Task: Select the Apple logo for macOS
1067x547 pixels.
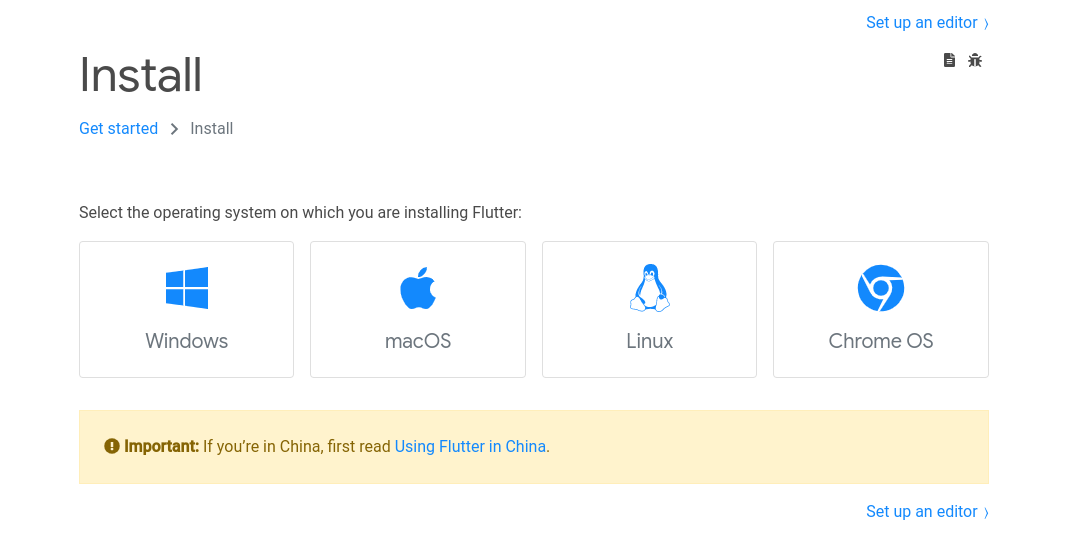Action: pos(418,289)
